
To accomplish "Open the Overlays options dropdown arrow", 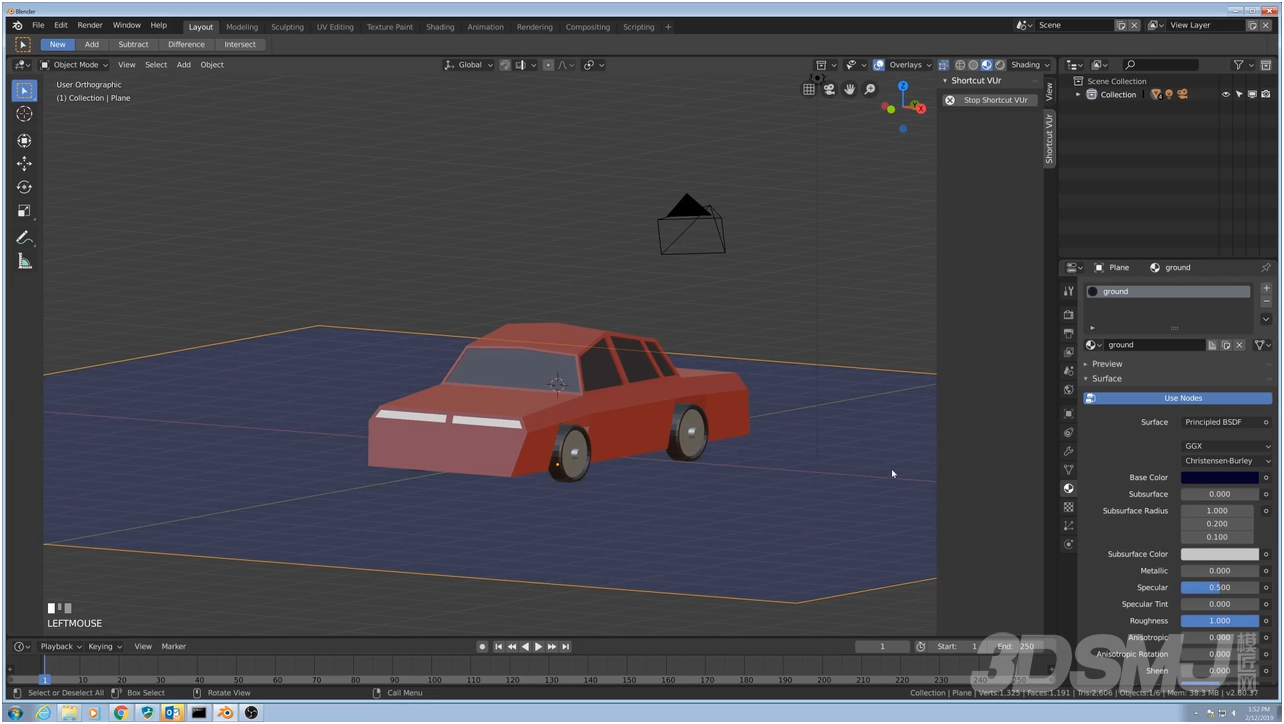I will [929, 65].
